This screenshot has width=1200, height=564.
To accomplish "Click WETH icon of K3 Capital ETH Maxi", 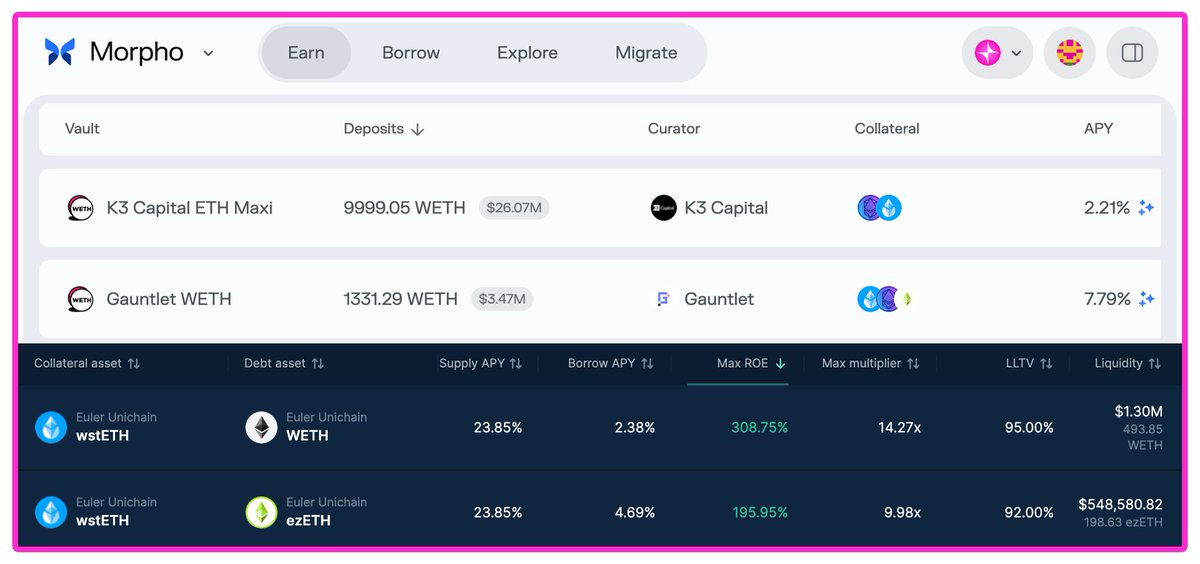I will tap(80, 208).
